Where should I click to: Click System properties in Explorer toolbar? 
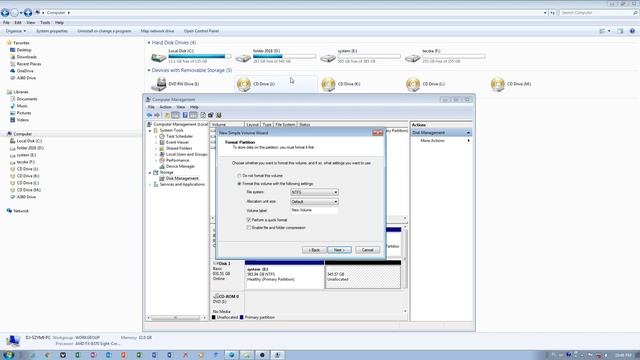coord(52,31)
